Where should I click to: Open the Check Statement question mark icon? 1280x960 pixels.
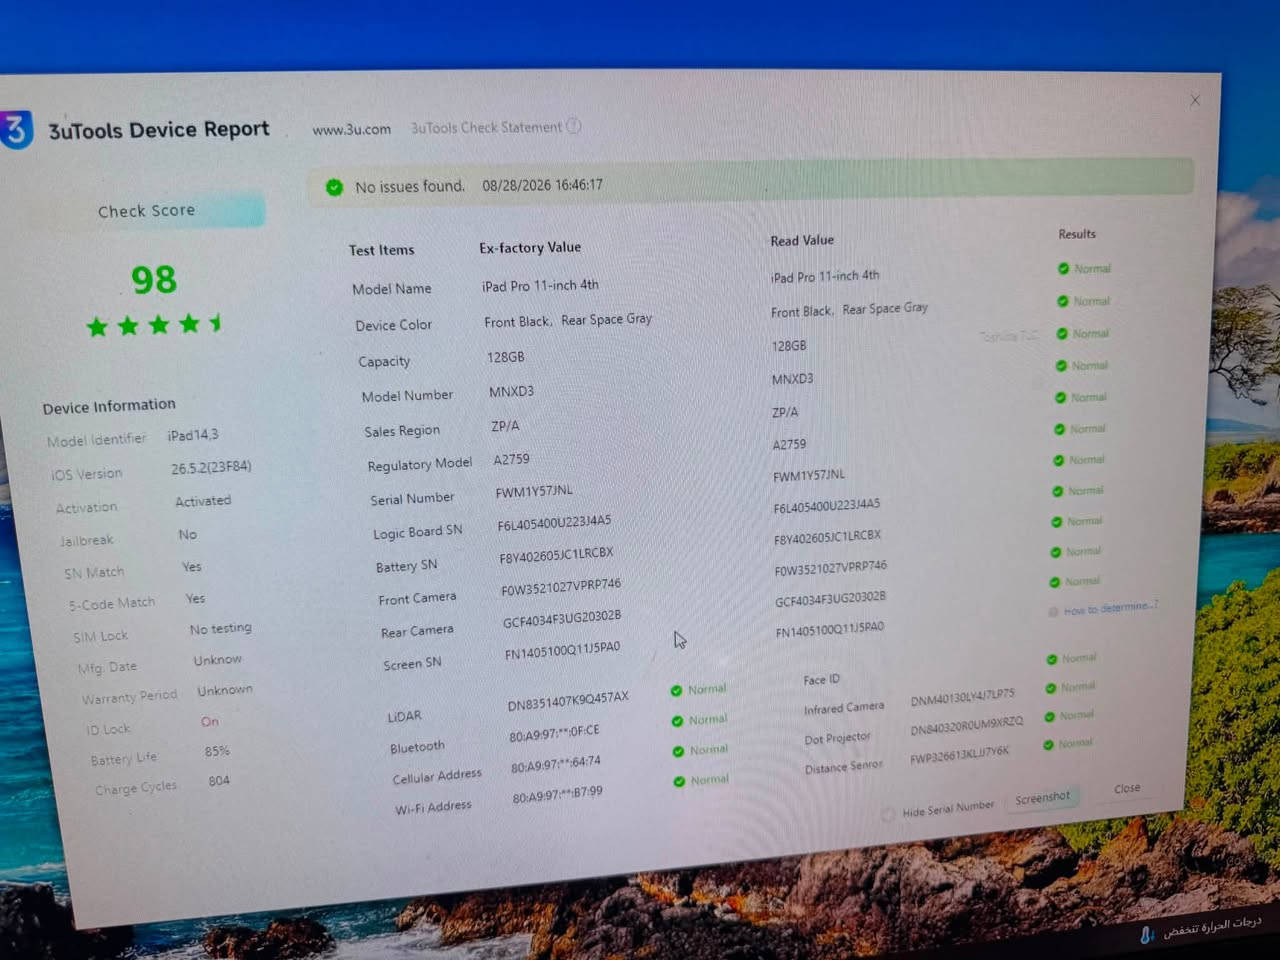[x=574, y=126]
